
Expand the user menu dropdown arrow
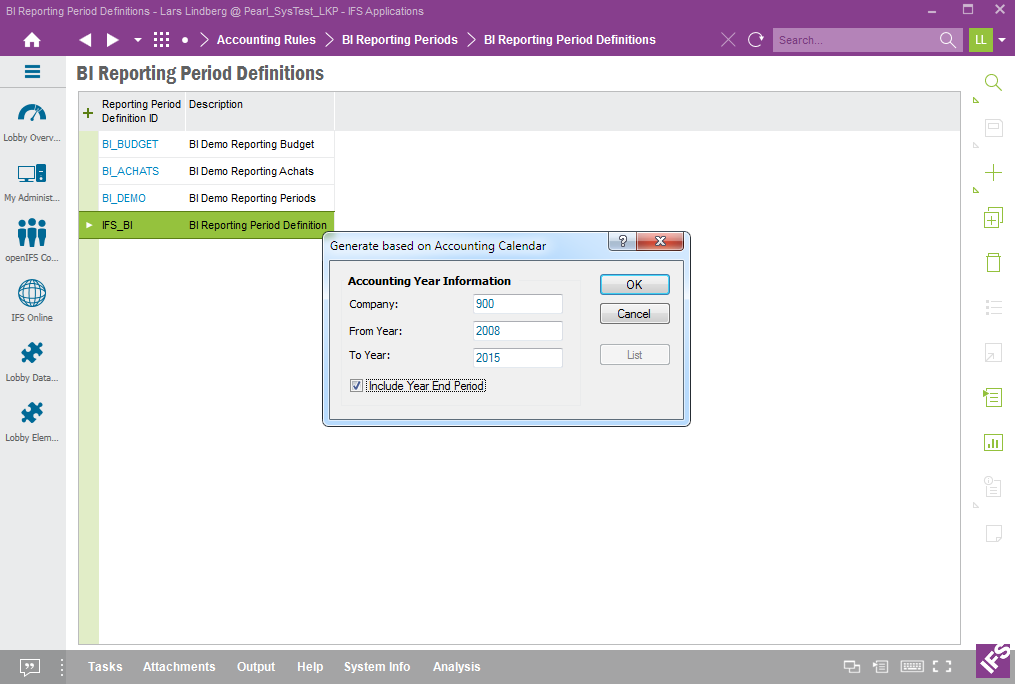1002,40
